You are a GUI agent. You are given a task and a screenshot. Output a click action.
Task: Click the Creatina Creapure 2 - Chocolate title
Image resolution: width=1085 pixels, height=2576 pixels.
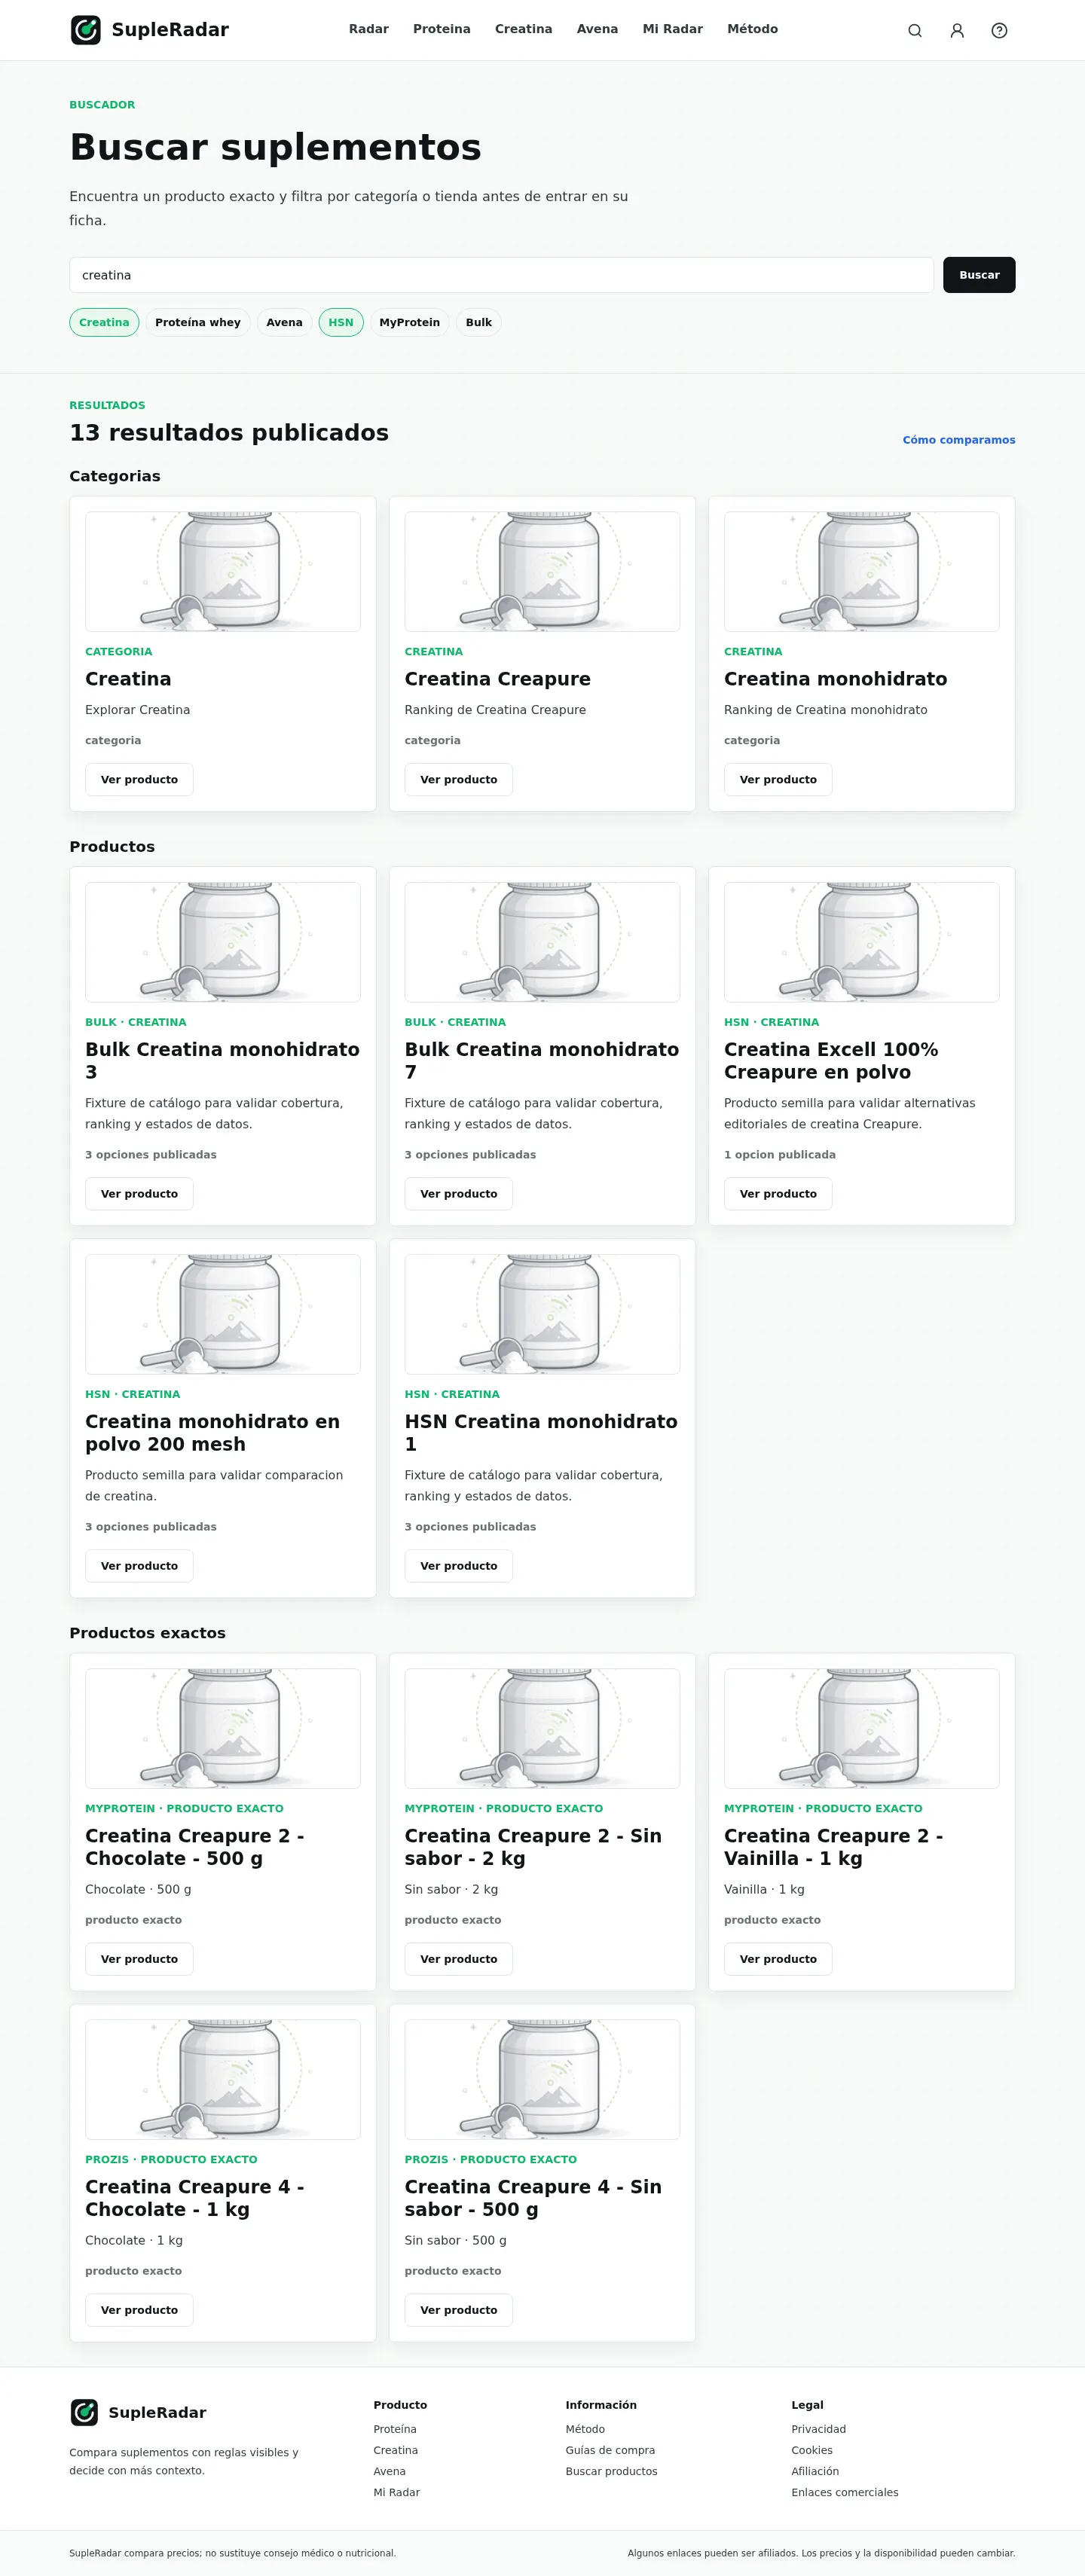tap(194, 1846)
